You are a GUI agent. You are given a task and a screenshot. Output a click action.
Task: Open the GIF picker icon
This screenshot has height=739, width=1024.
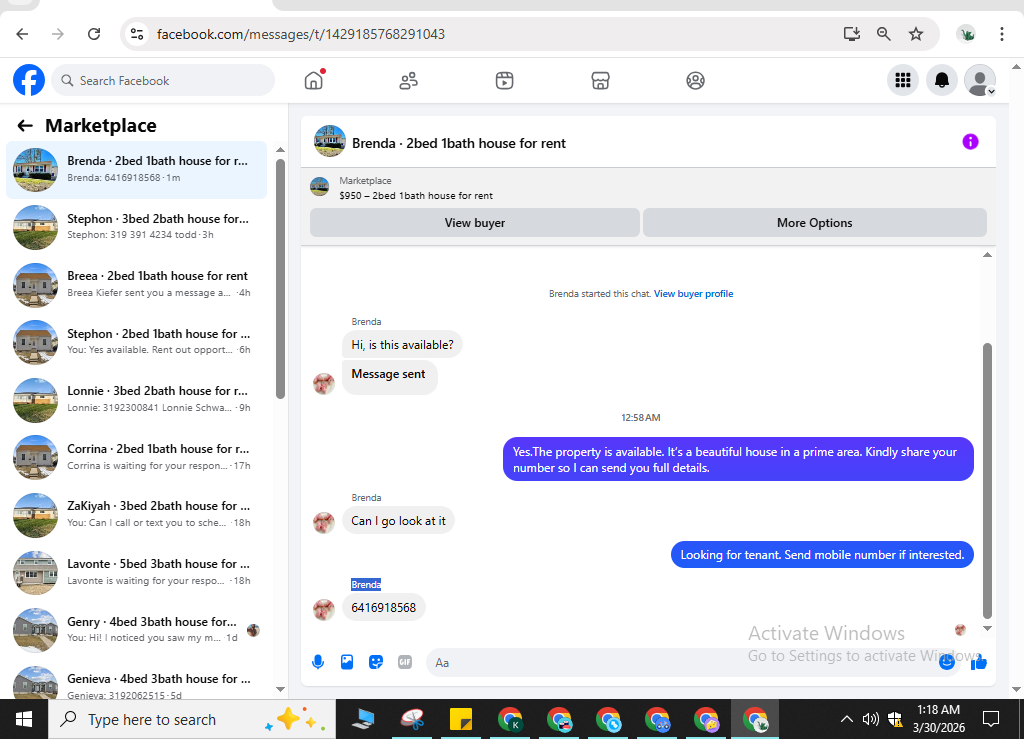(405, 663)
